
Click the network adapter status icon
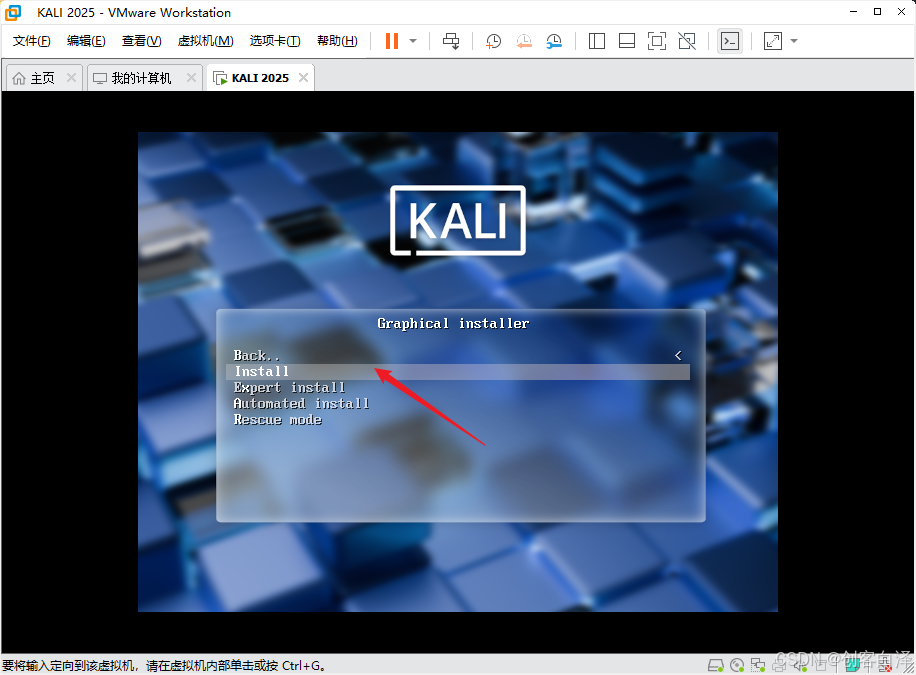tap(758, 665)
